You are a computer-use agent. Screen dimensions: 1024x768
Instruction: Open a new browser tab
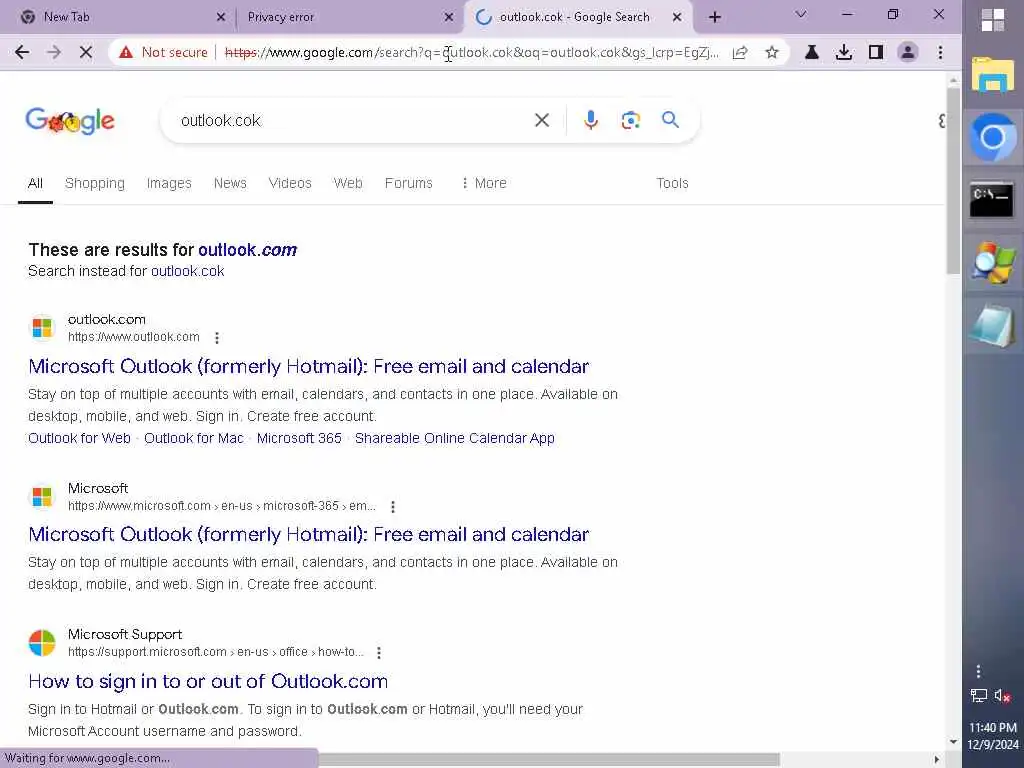[714, 17]
